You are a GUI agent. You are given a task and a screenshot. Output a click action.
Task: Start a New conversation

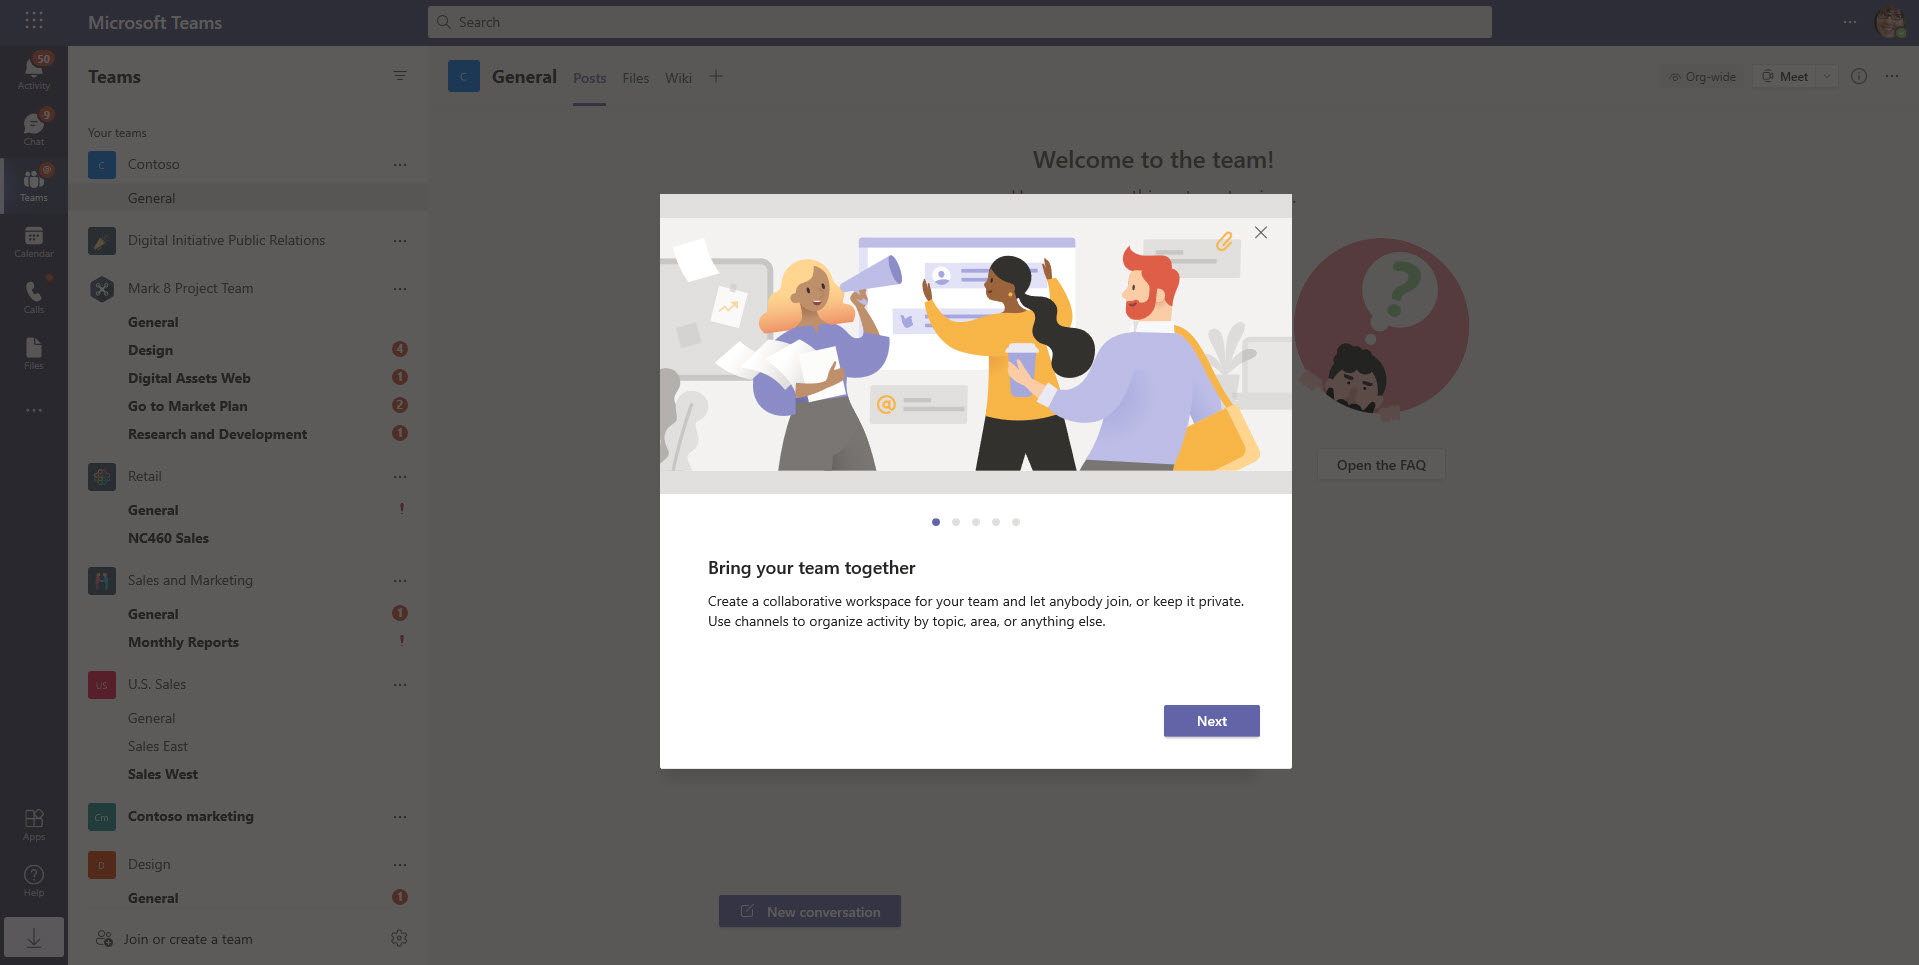tap(809, 911)
